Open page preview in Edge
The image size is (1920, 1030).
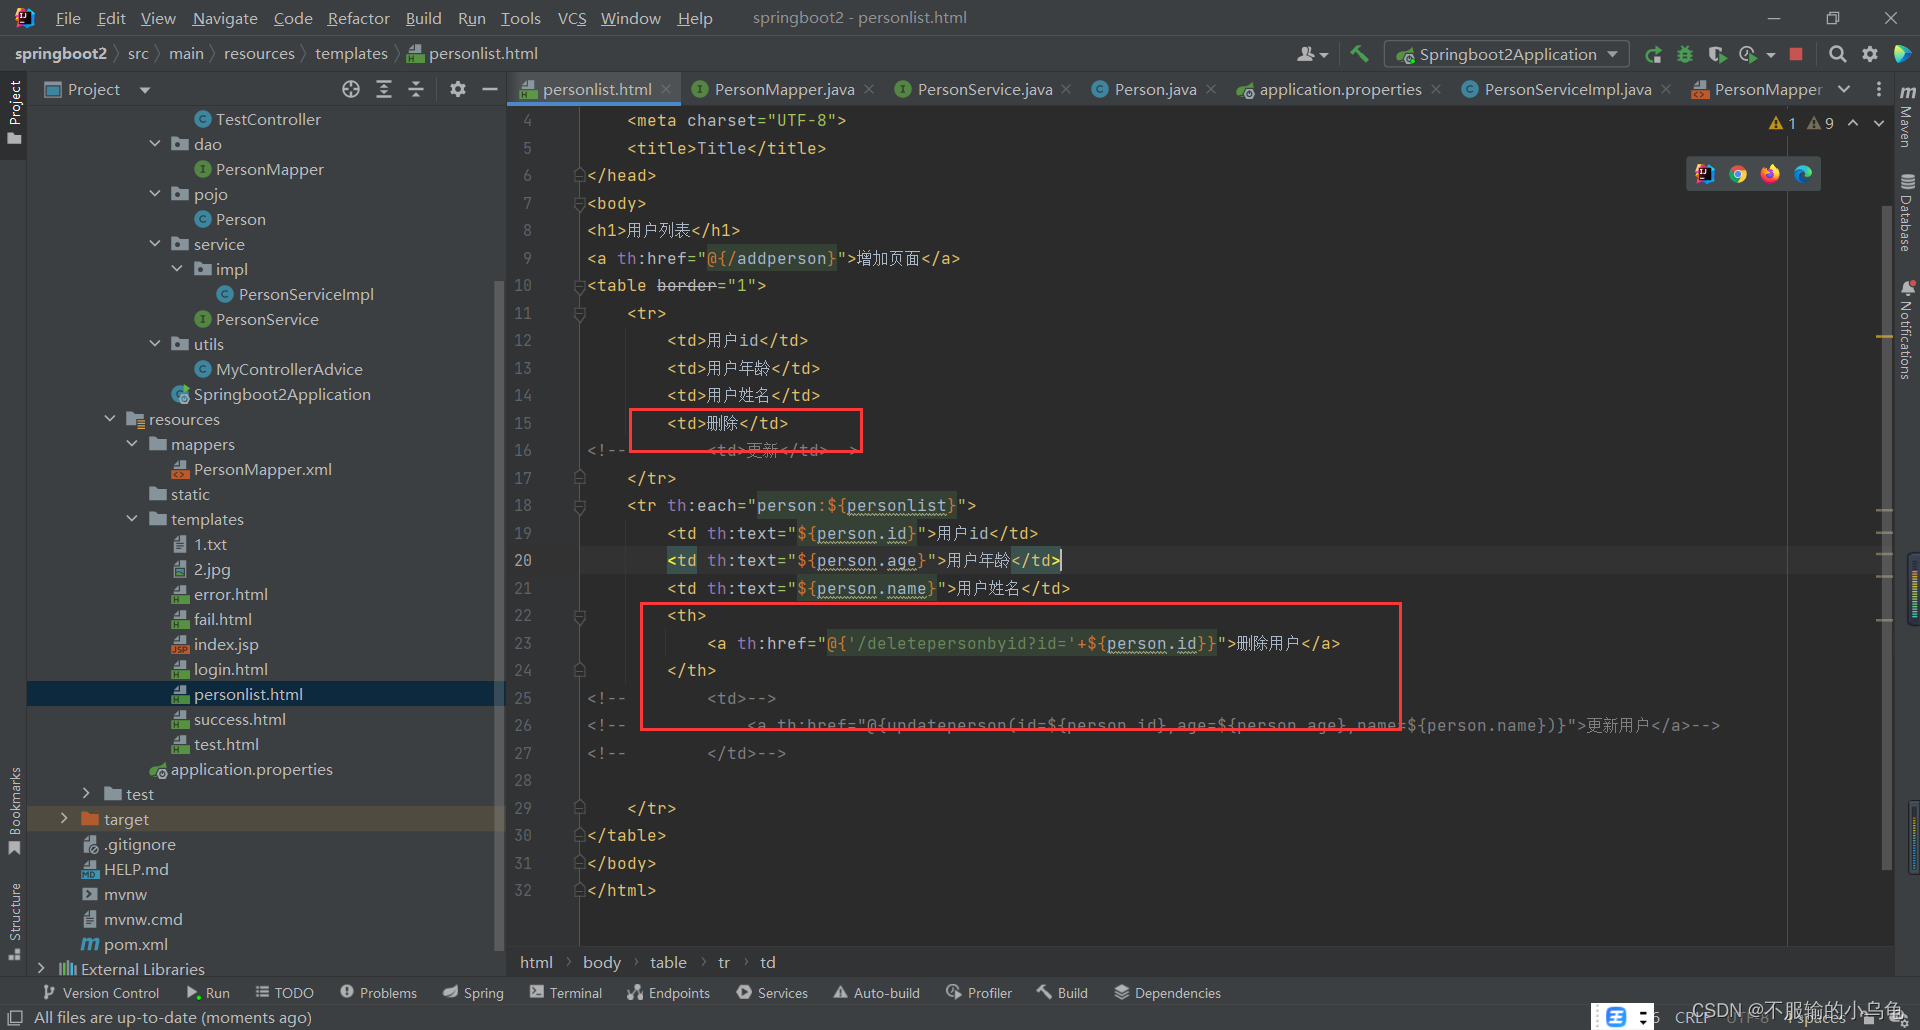[1803, 174]
